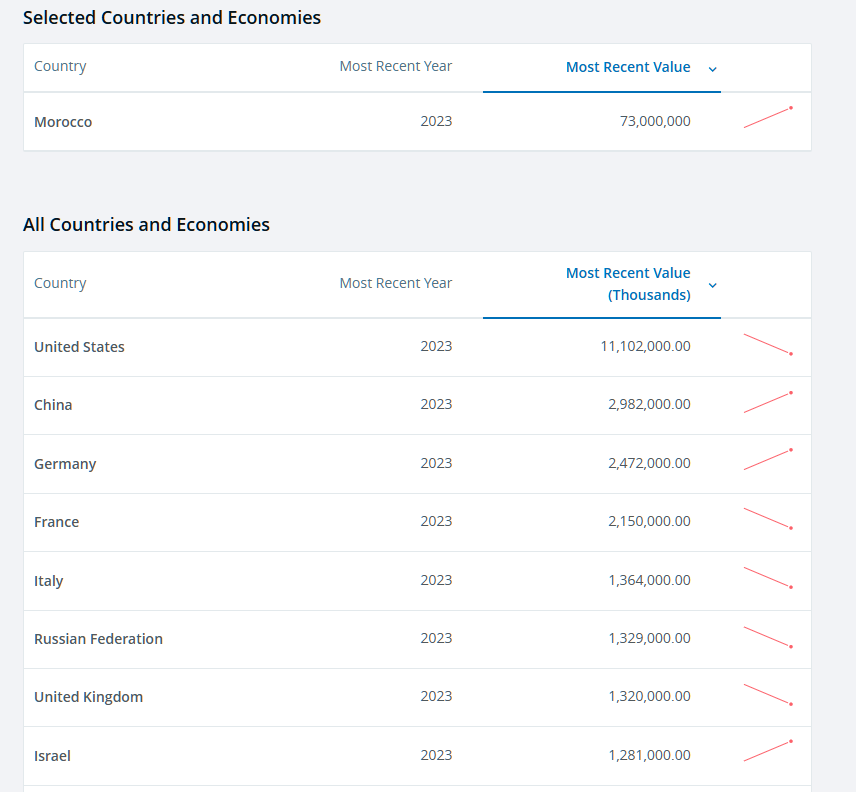This screenshot has width=856, height=792.
Task: Sort by Most Recent Value (Thousands) header
Action: click(628, 284)
